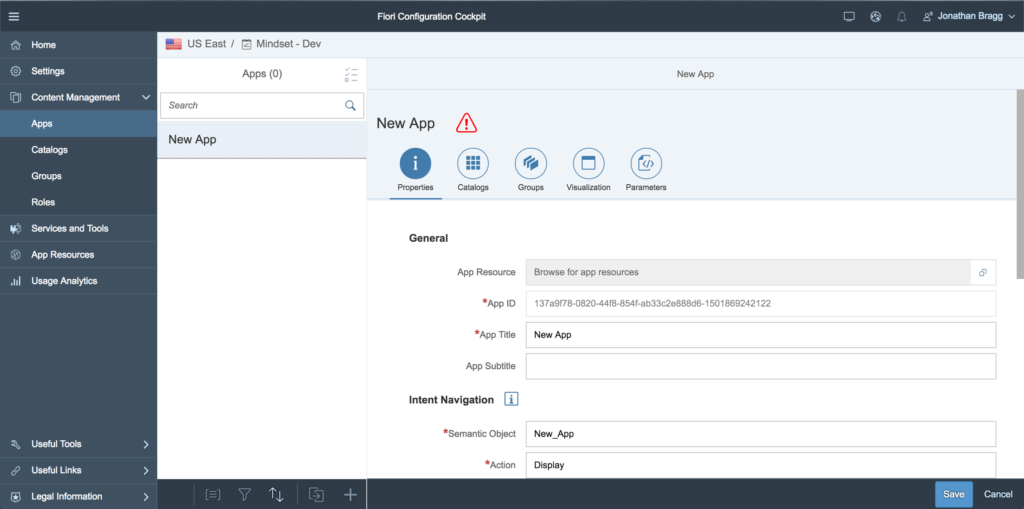Expand Useful Tools section
1024x509 pixels.
pos(78,444)
